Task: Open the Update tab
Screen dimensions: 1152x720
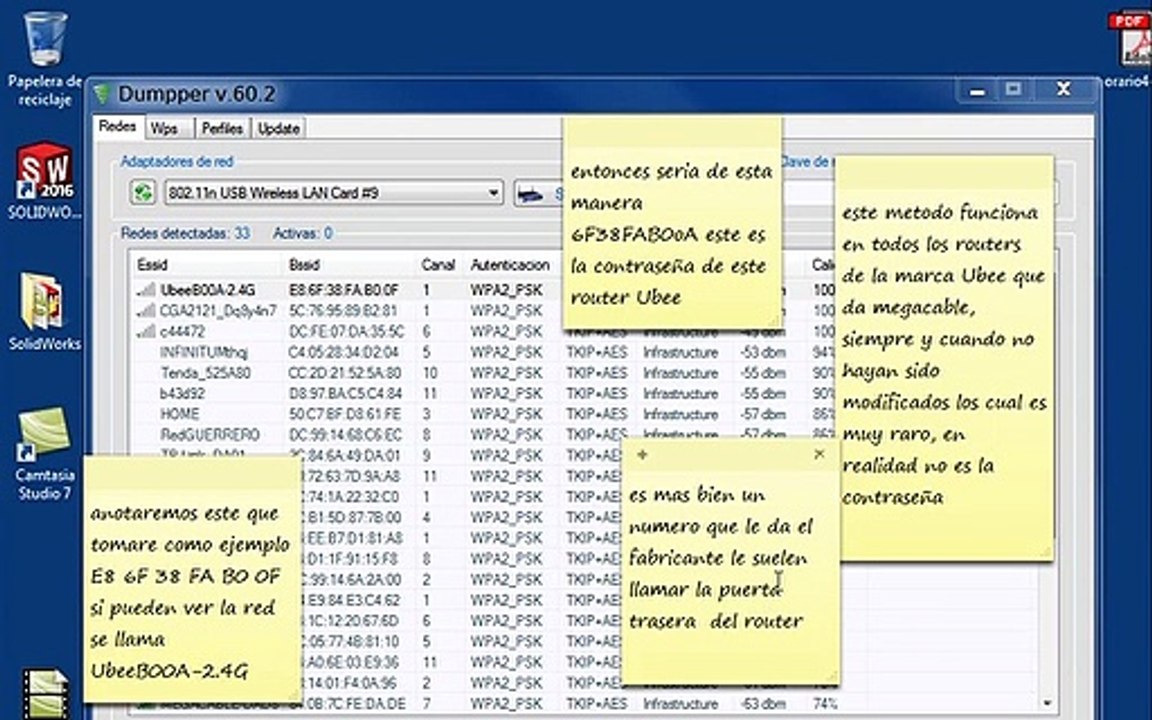Action: pyautogui.click(x=278, y=129)
